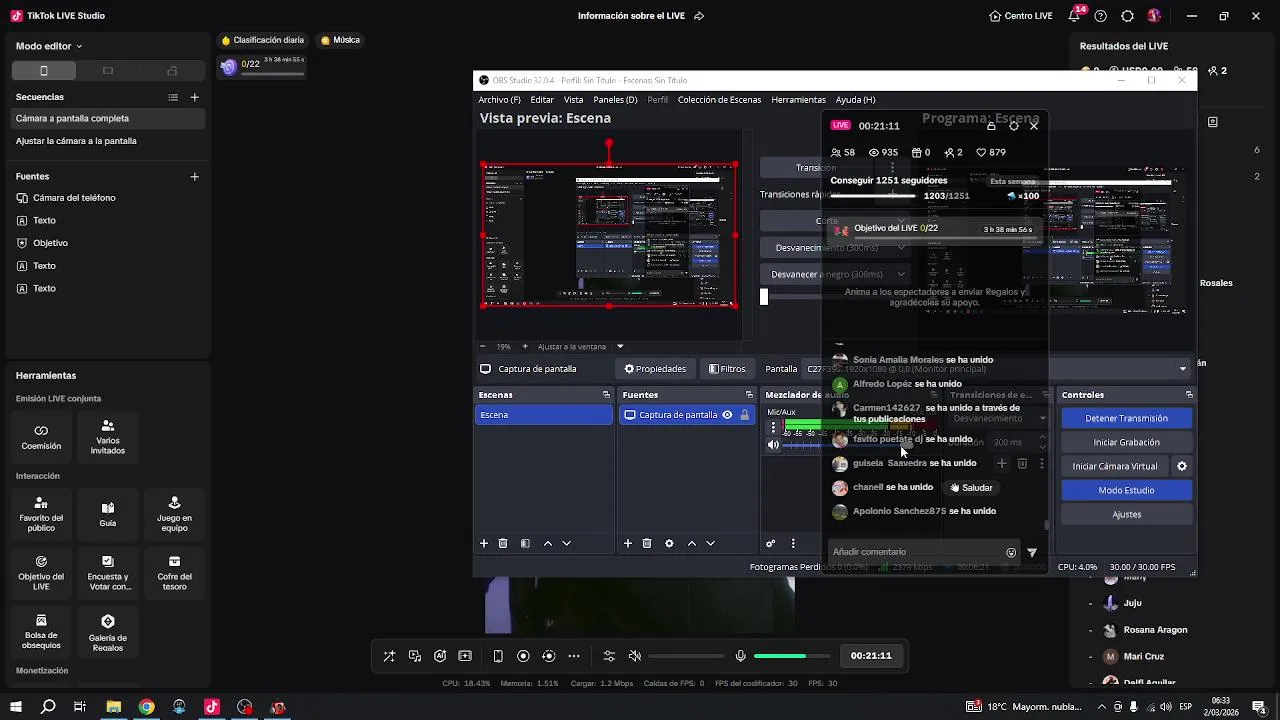The image size is (1280, 720).
Task: Add a new source in Fuentes
Action: [194, 177]
